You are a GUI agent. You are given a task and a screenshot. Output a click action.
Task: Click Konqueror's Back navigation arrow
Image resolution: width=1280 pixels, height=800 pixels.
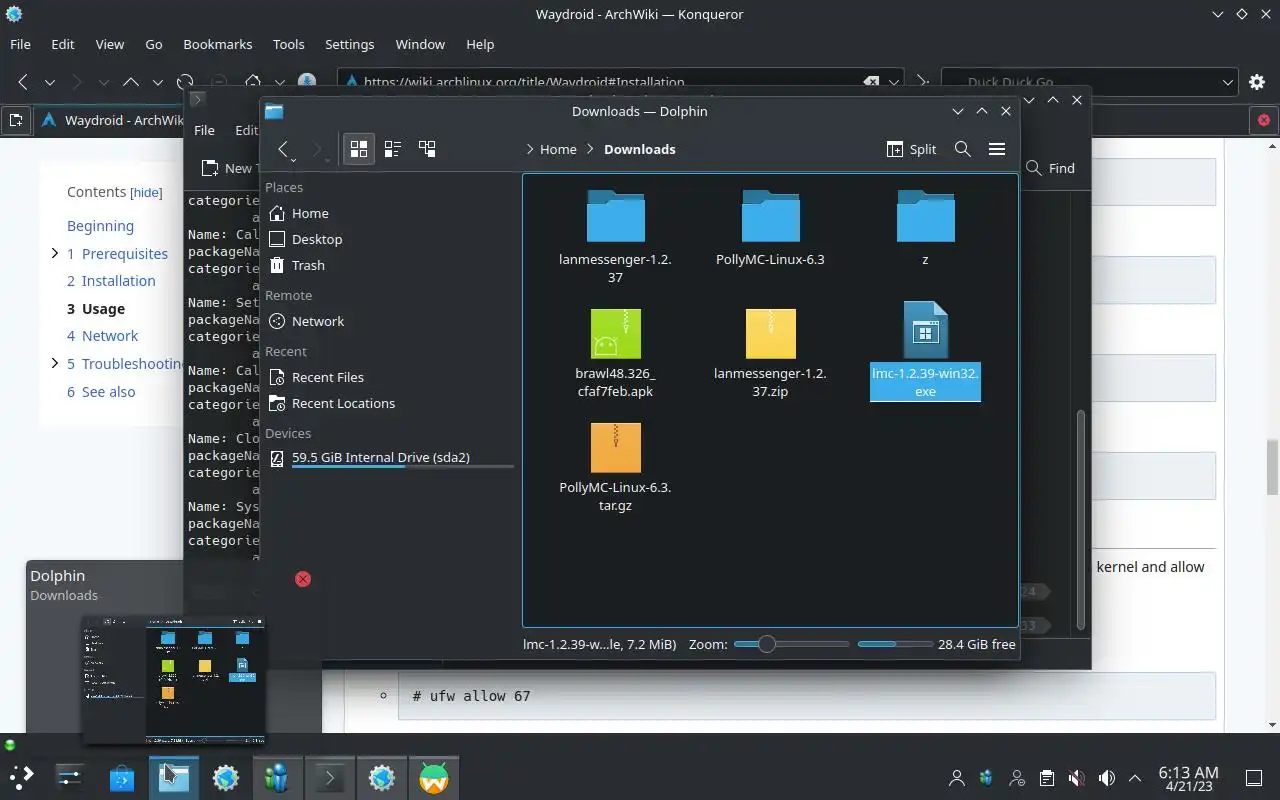[22, 82]
